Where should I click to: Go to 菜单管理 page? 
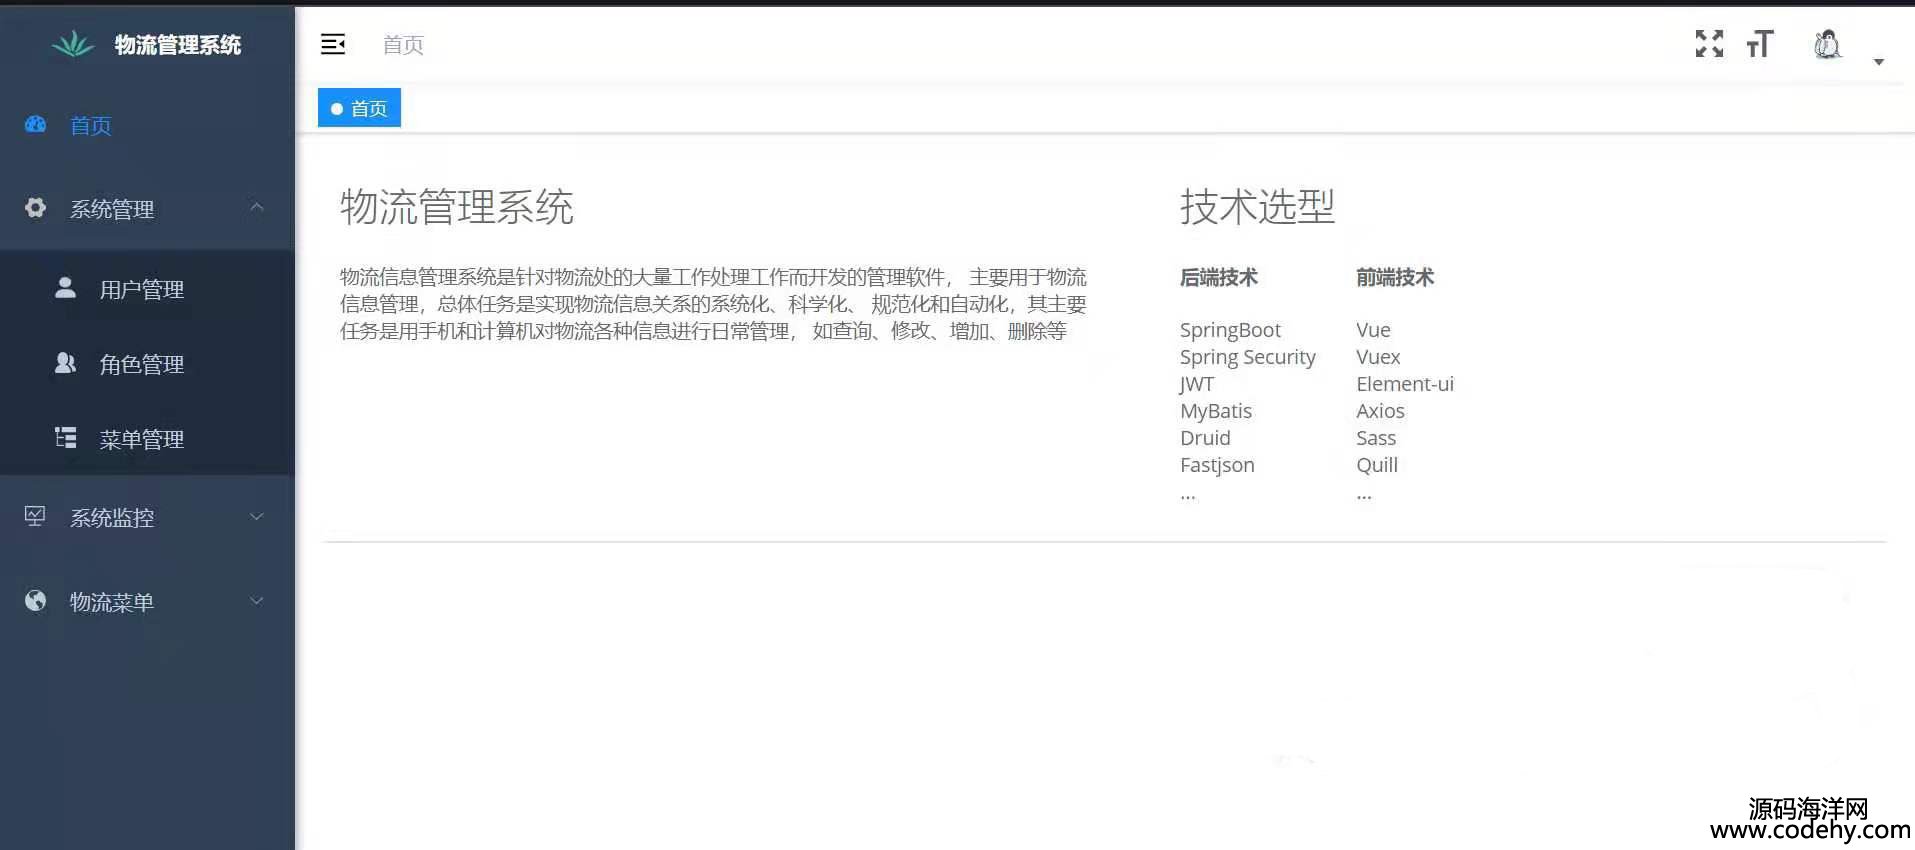click(141, 440)
